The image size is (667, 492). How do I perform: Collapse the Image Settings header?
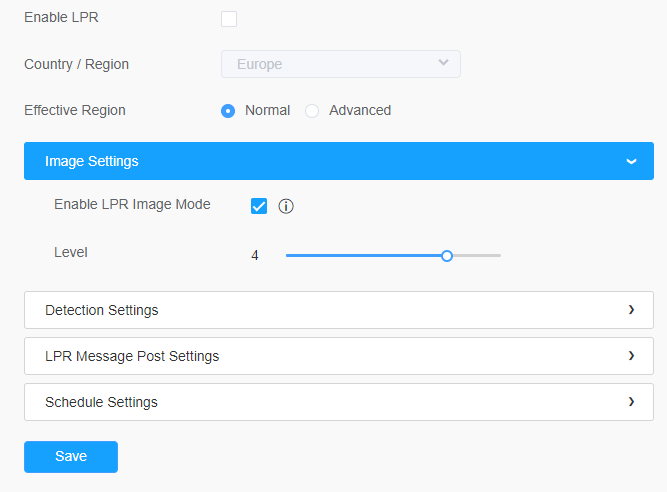coord(339,161)
